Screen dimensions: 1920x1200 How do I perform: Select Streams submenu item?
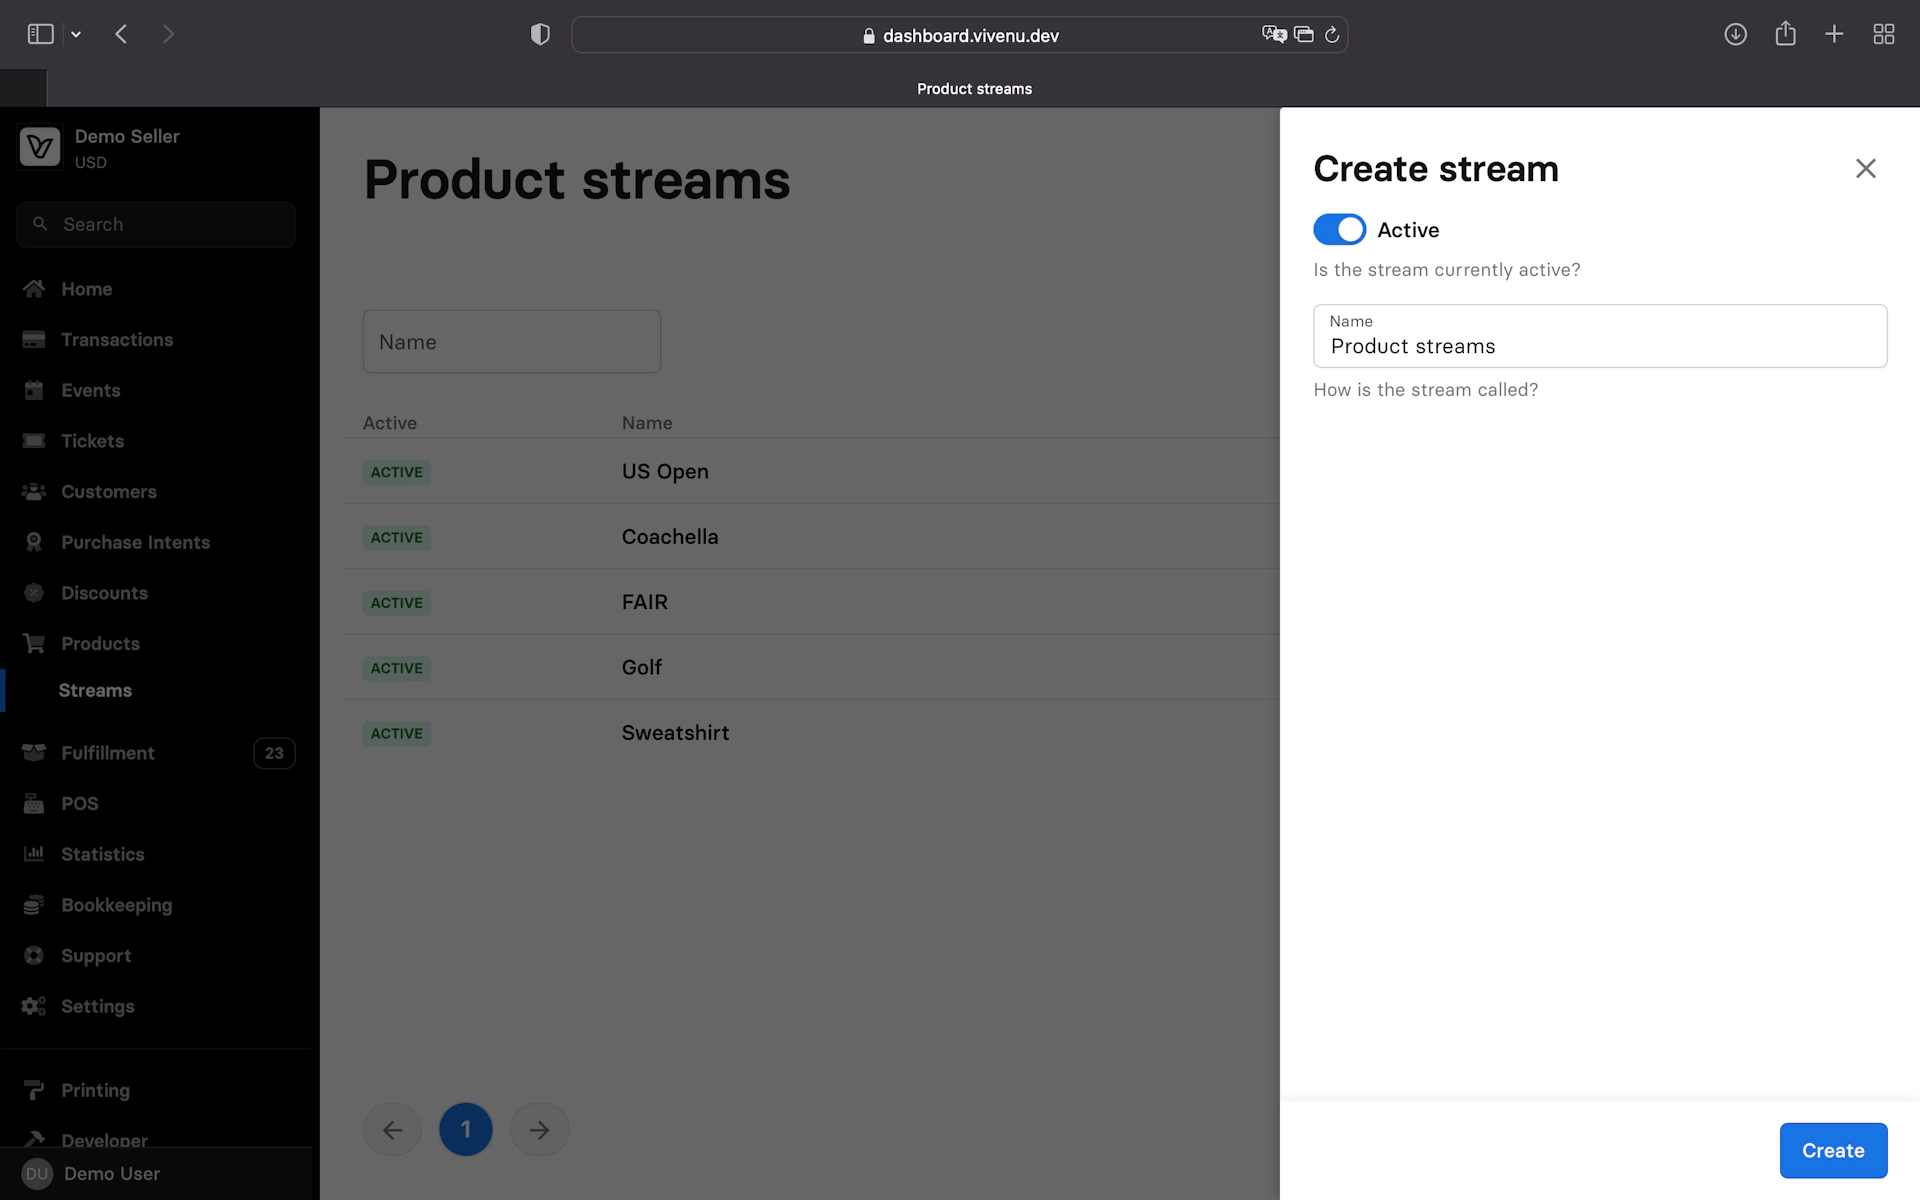coord(95,691)
